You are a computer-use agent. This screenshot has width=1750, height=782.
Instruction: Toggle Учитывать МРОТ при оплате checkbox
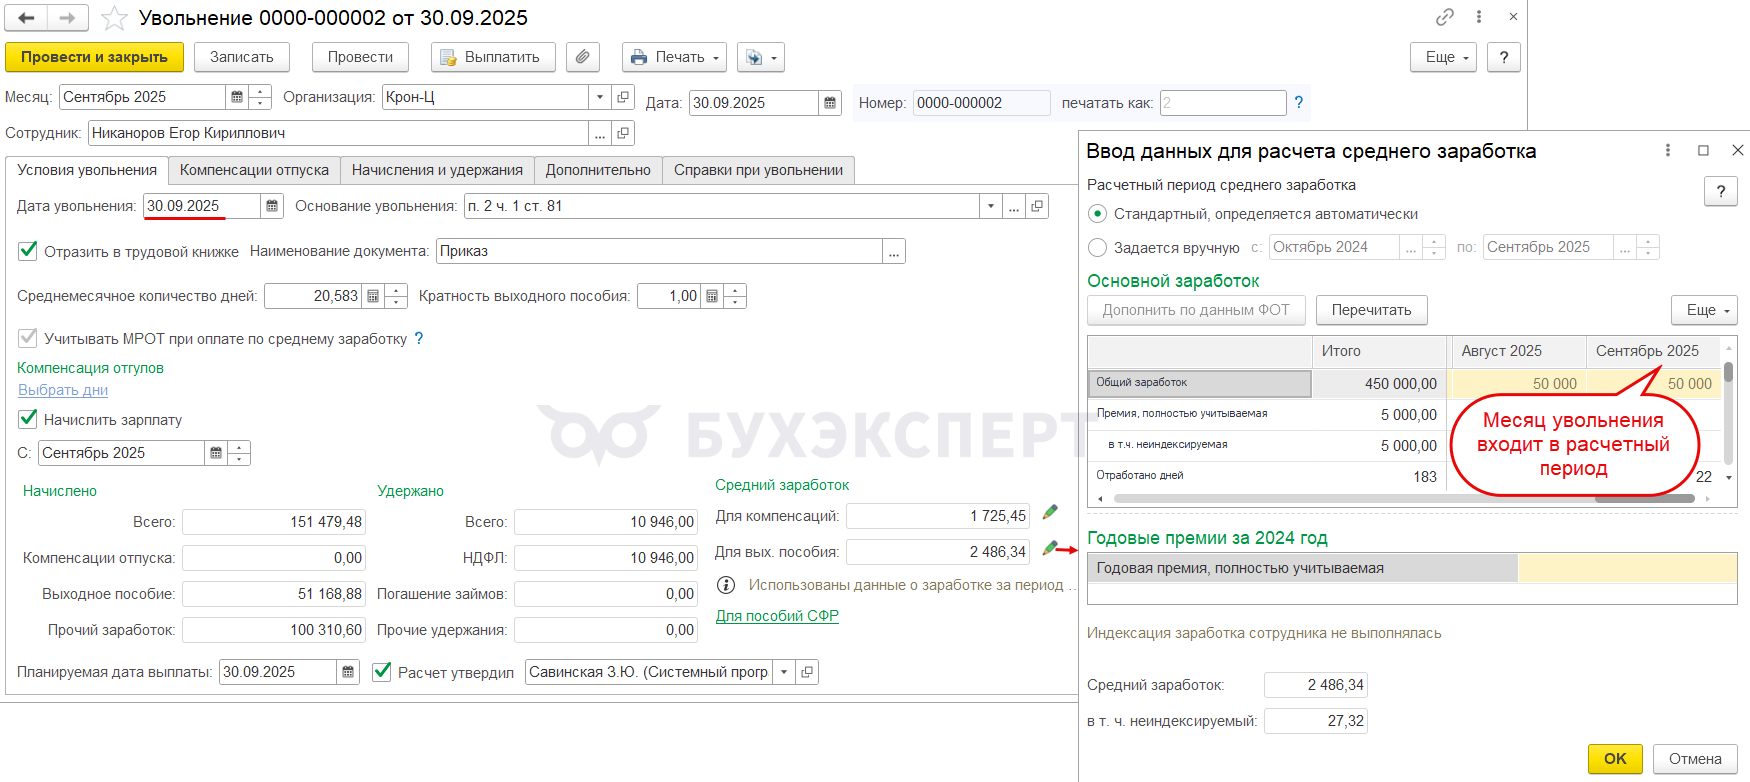(28, 338)
